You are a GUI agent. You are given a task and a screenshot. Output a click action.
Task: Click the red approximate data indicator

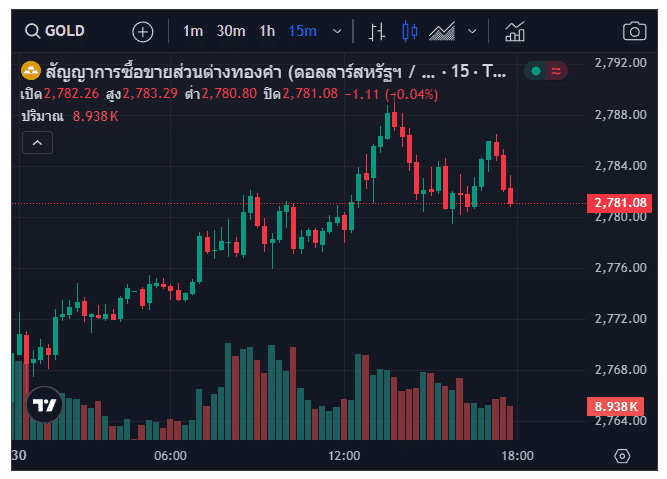(556, 71)
